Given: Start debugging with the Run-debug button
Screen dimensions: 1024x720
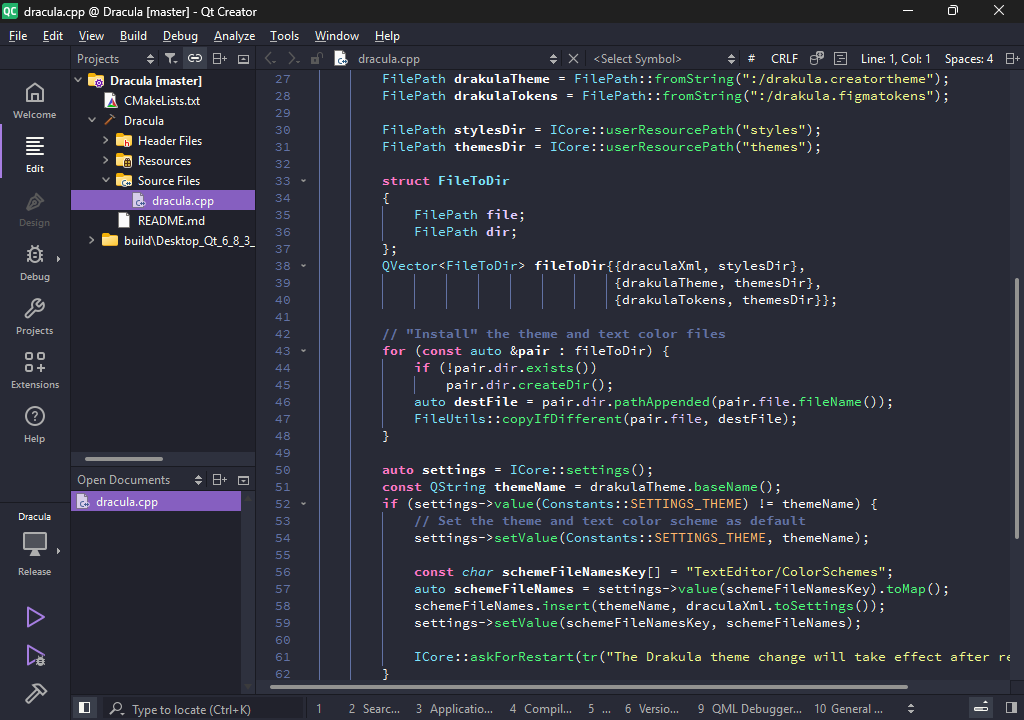Looking at the screenshot, I should click(x=35, y=655).
